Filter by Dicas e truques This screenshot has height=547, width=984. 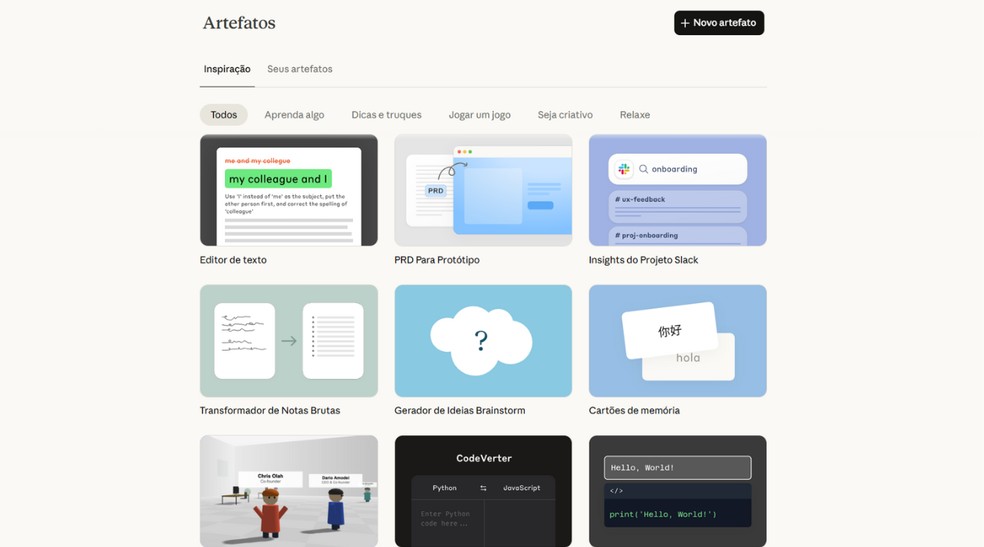pos(387,115)
